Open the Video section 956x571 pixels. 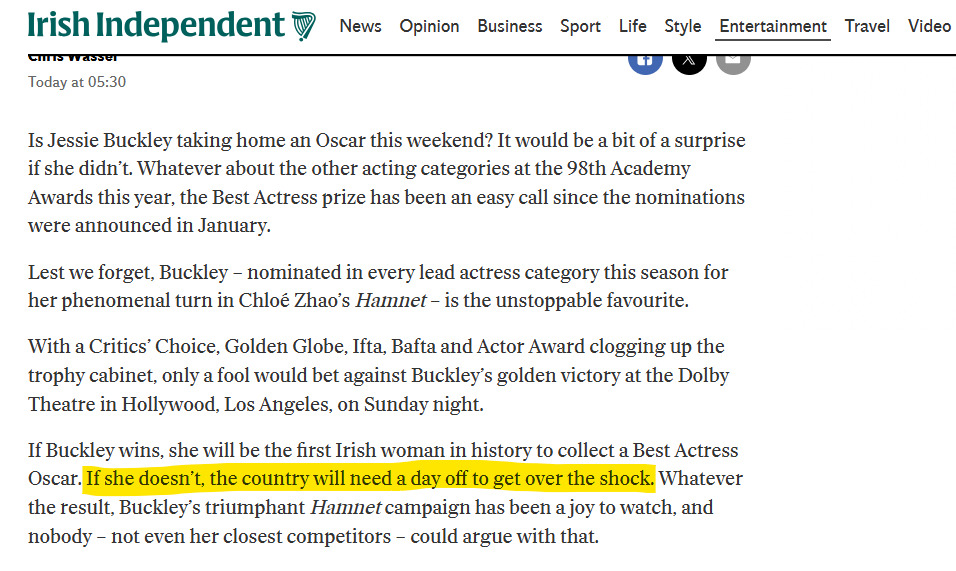(x=929, y=26)
